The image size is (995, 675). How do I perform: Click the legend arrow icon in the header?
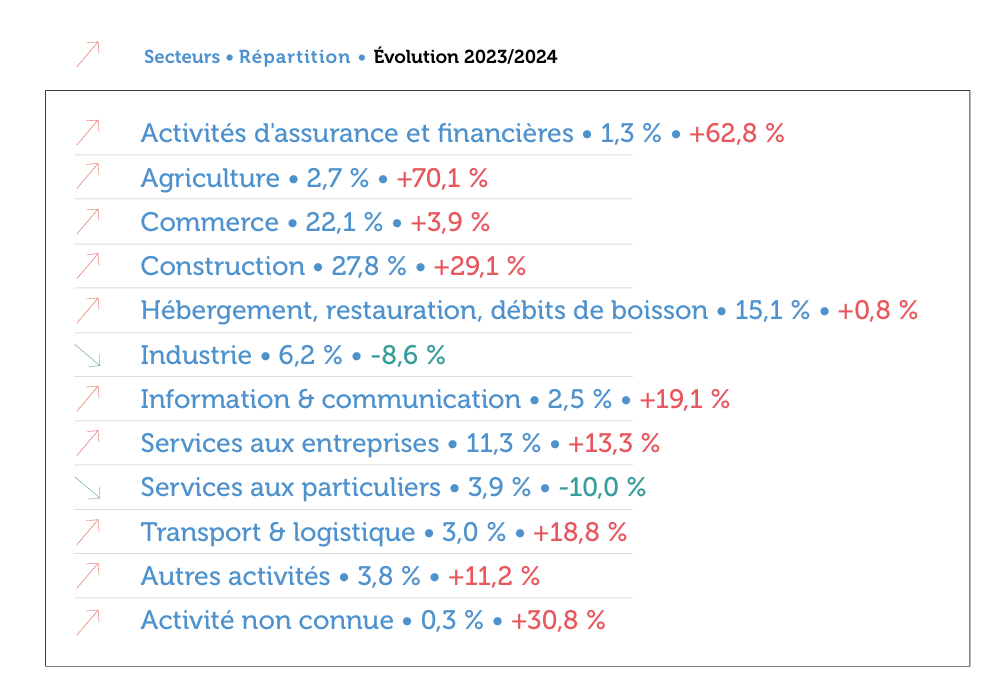tap(88, 55)
